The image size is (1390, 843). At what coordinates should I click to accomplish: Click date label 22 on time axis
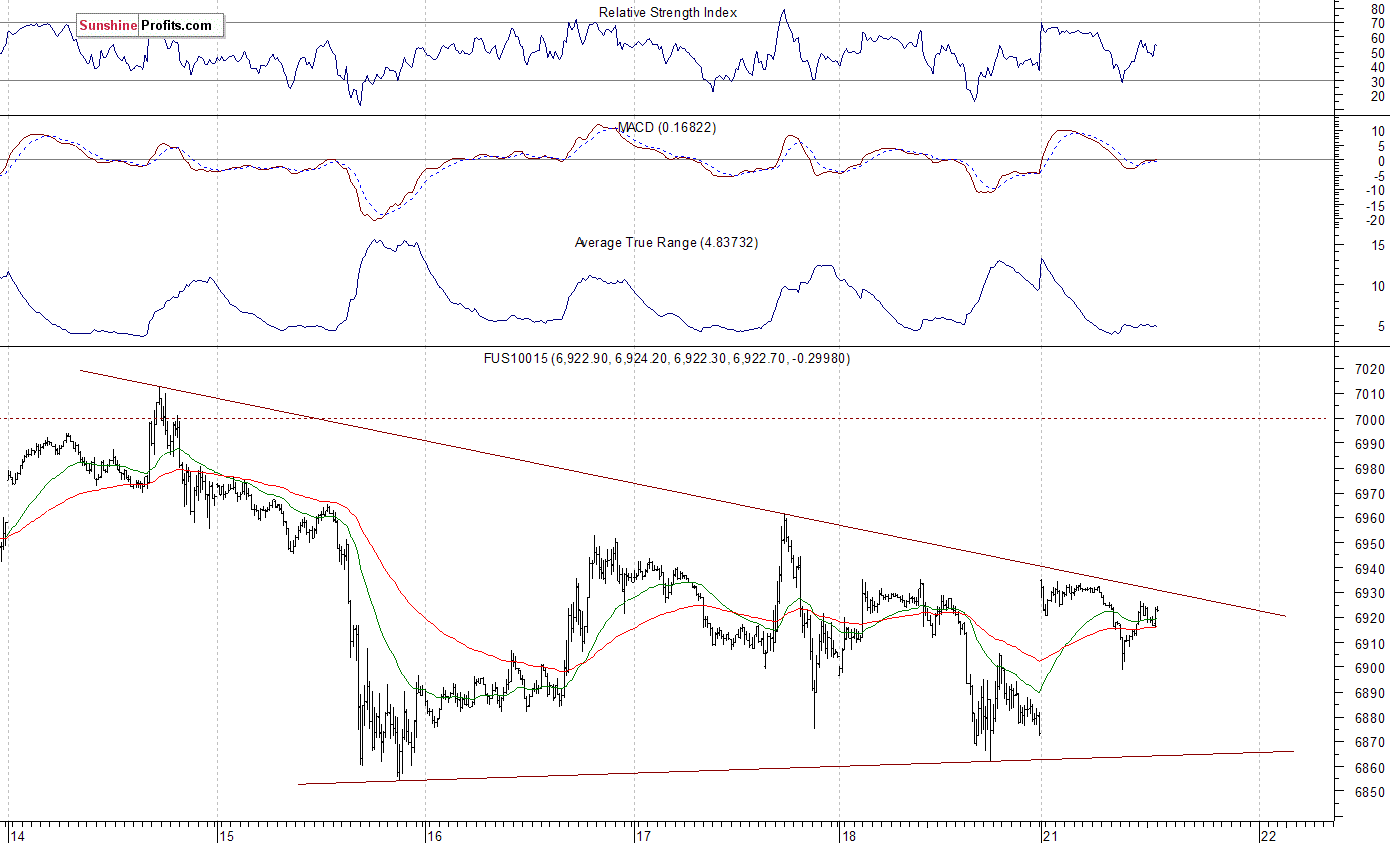click(x=1267, y=835)
